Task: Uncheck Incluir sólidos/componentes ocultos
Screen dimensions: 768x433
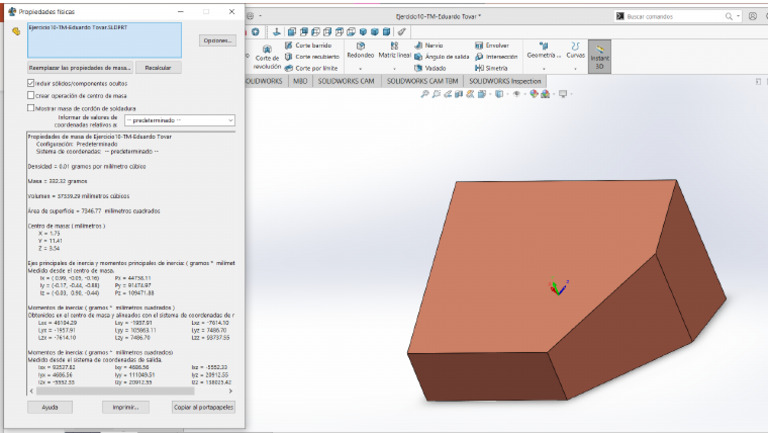Action: click(x=31, y=83)
